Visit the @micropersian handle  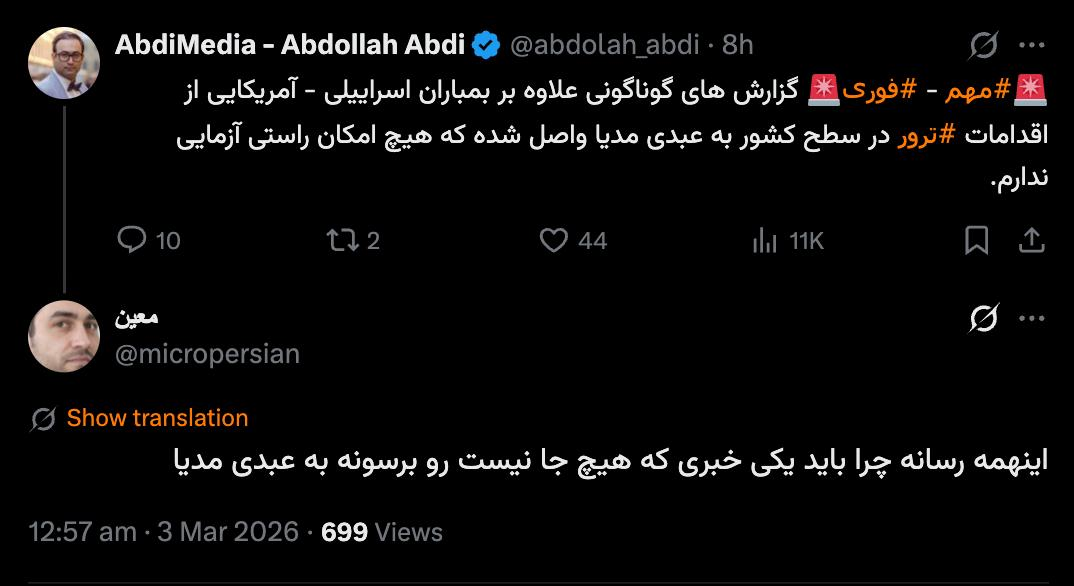208,354
